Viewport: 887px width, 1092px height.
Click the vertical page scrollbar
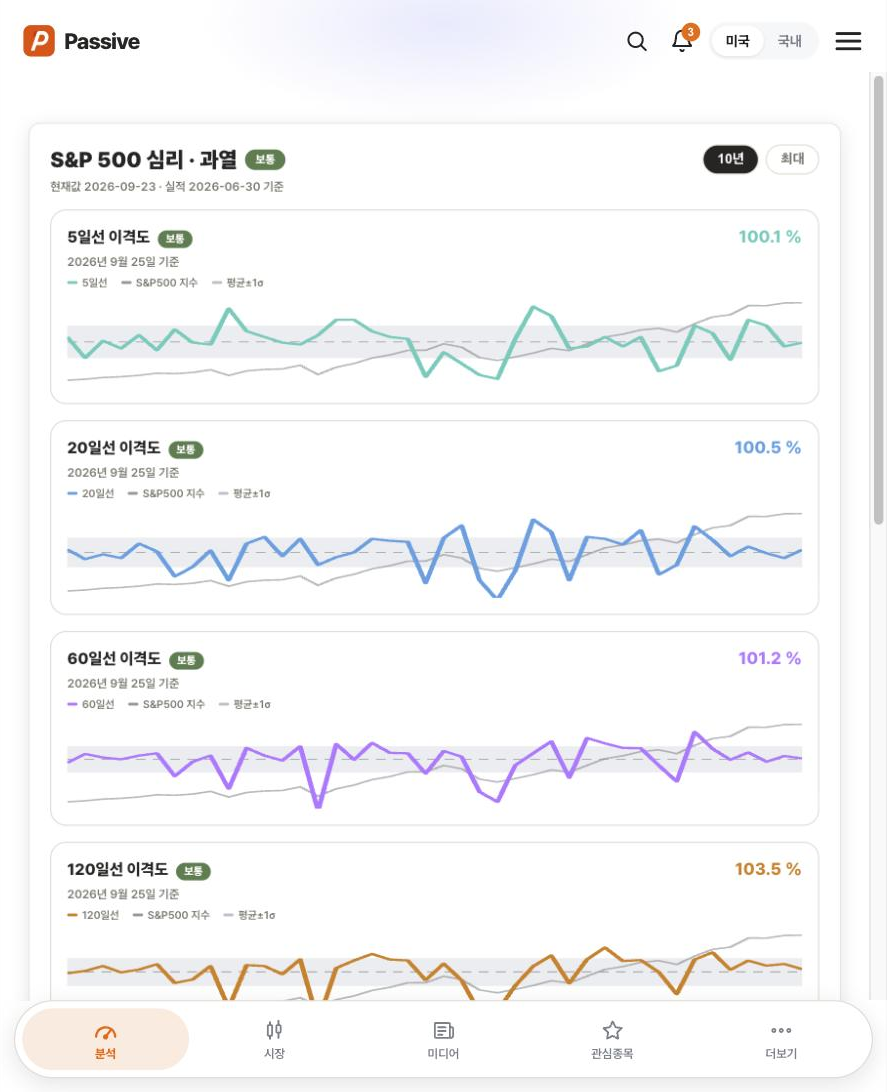point(878,299)
